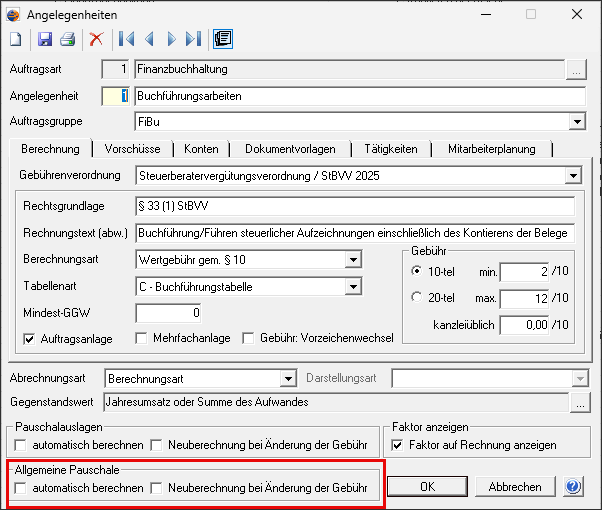This screenshot has height=510, width=602.
Task: Open the disabled Darstellungsart dropdown
Action: [580, 379]
